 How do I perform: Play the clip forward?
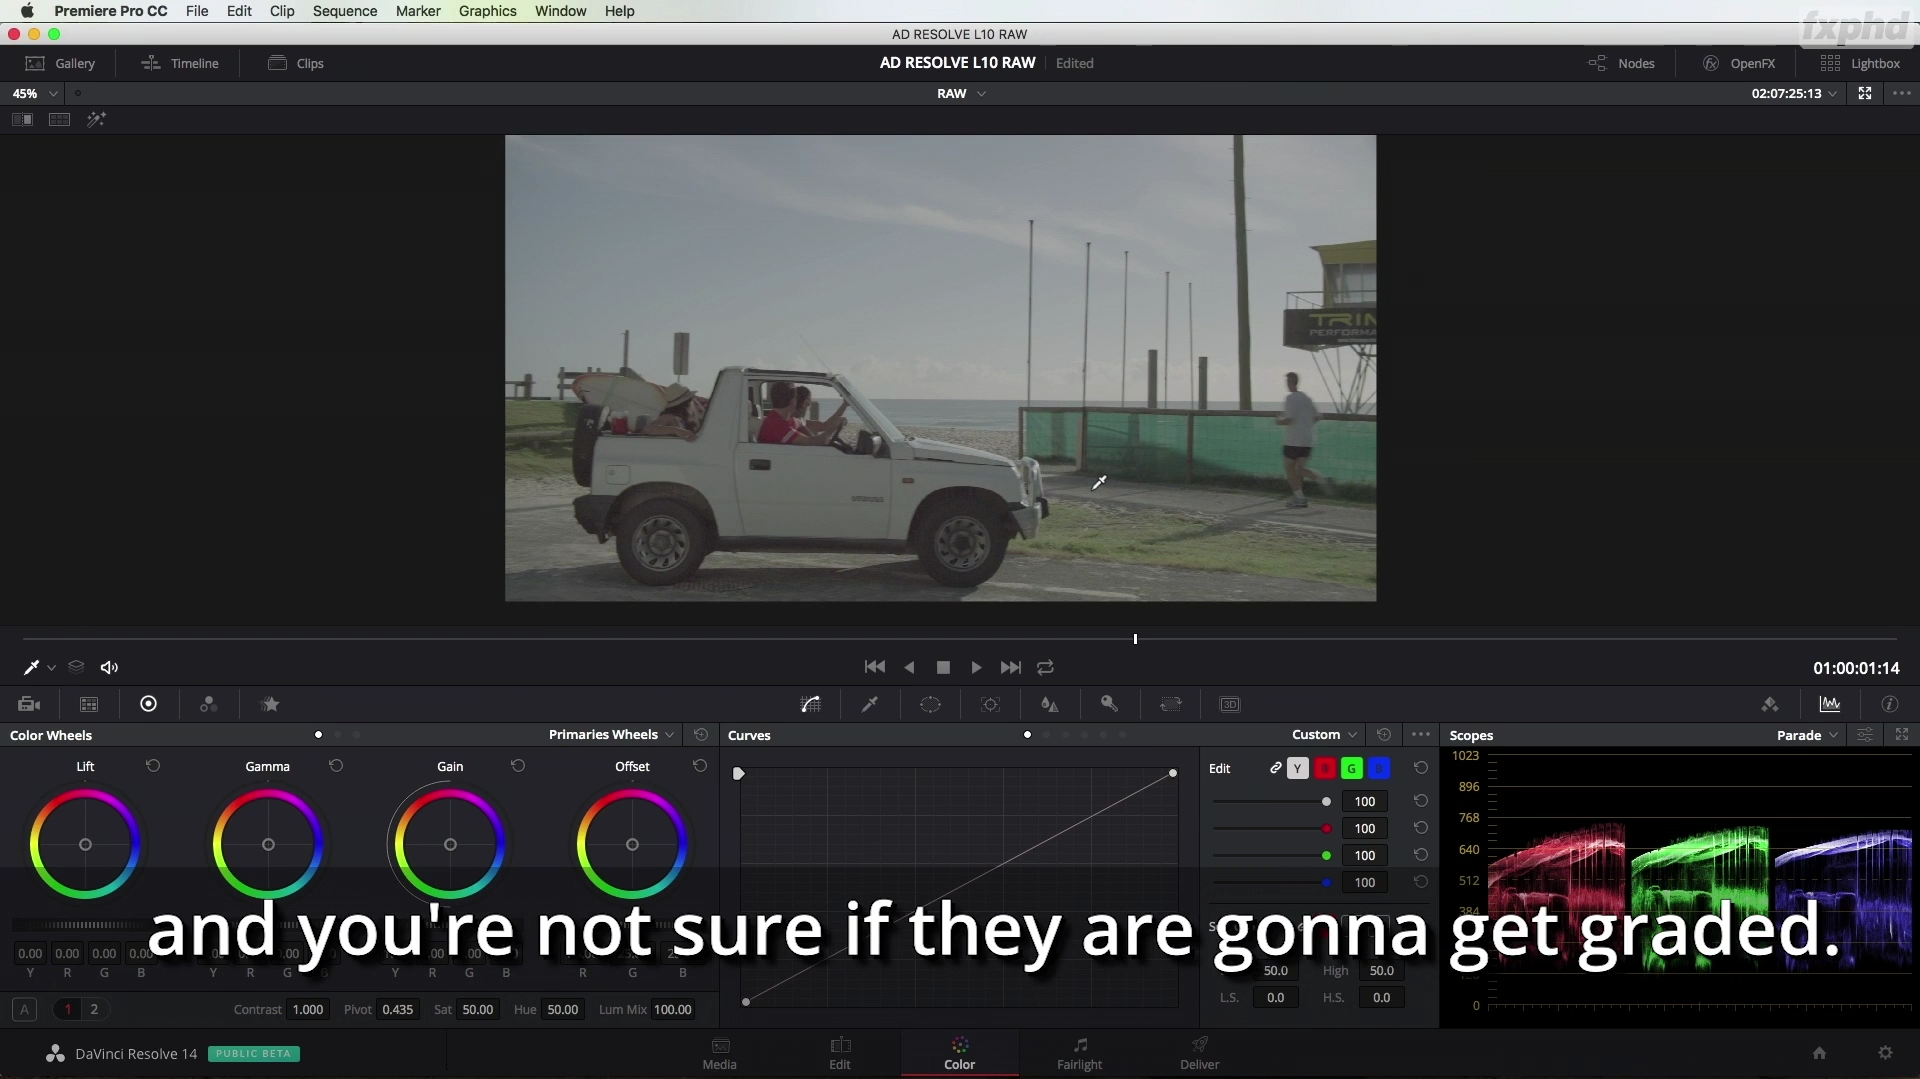click(976, 667)
